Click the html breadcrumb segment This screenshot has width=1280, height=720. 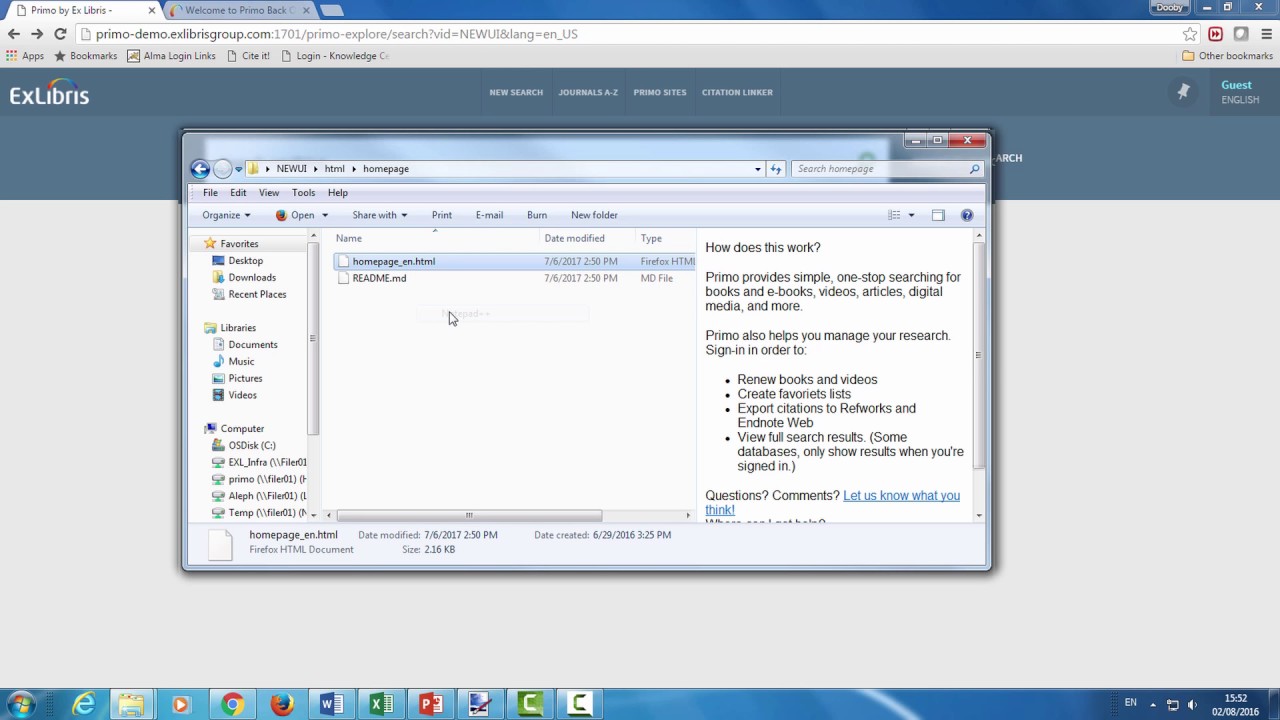click(x=334, y=169)
